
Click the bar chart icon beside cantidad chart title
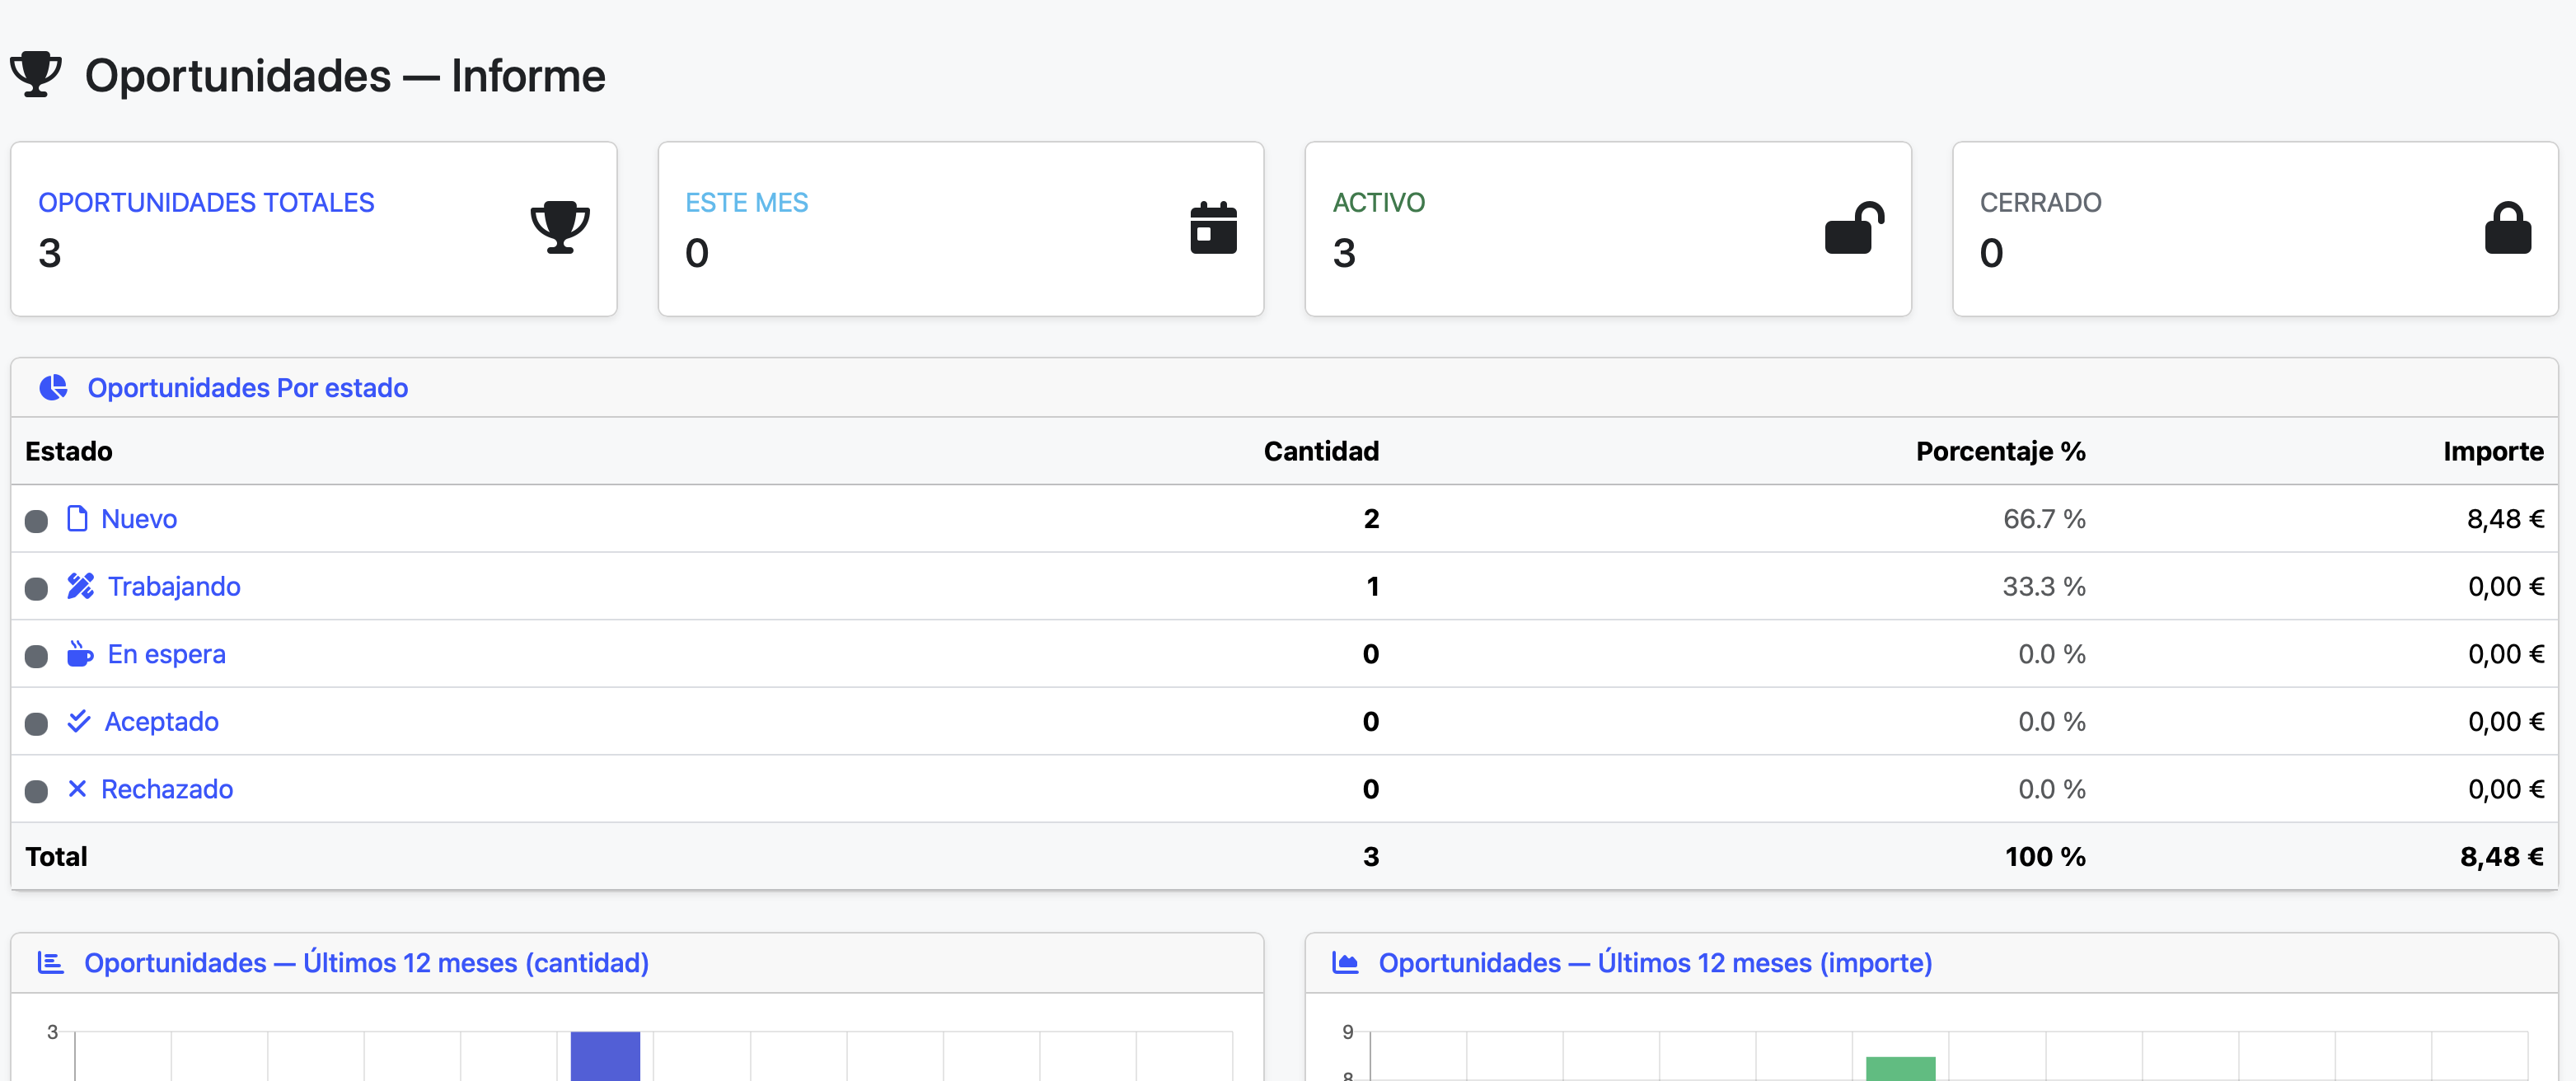click(50, 963)
